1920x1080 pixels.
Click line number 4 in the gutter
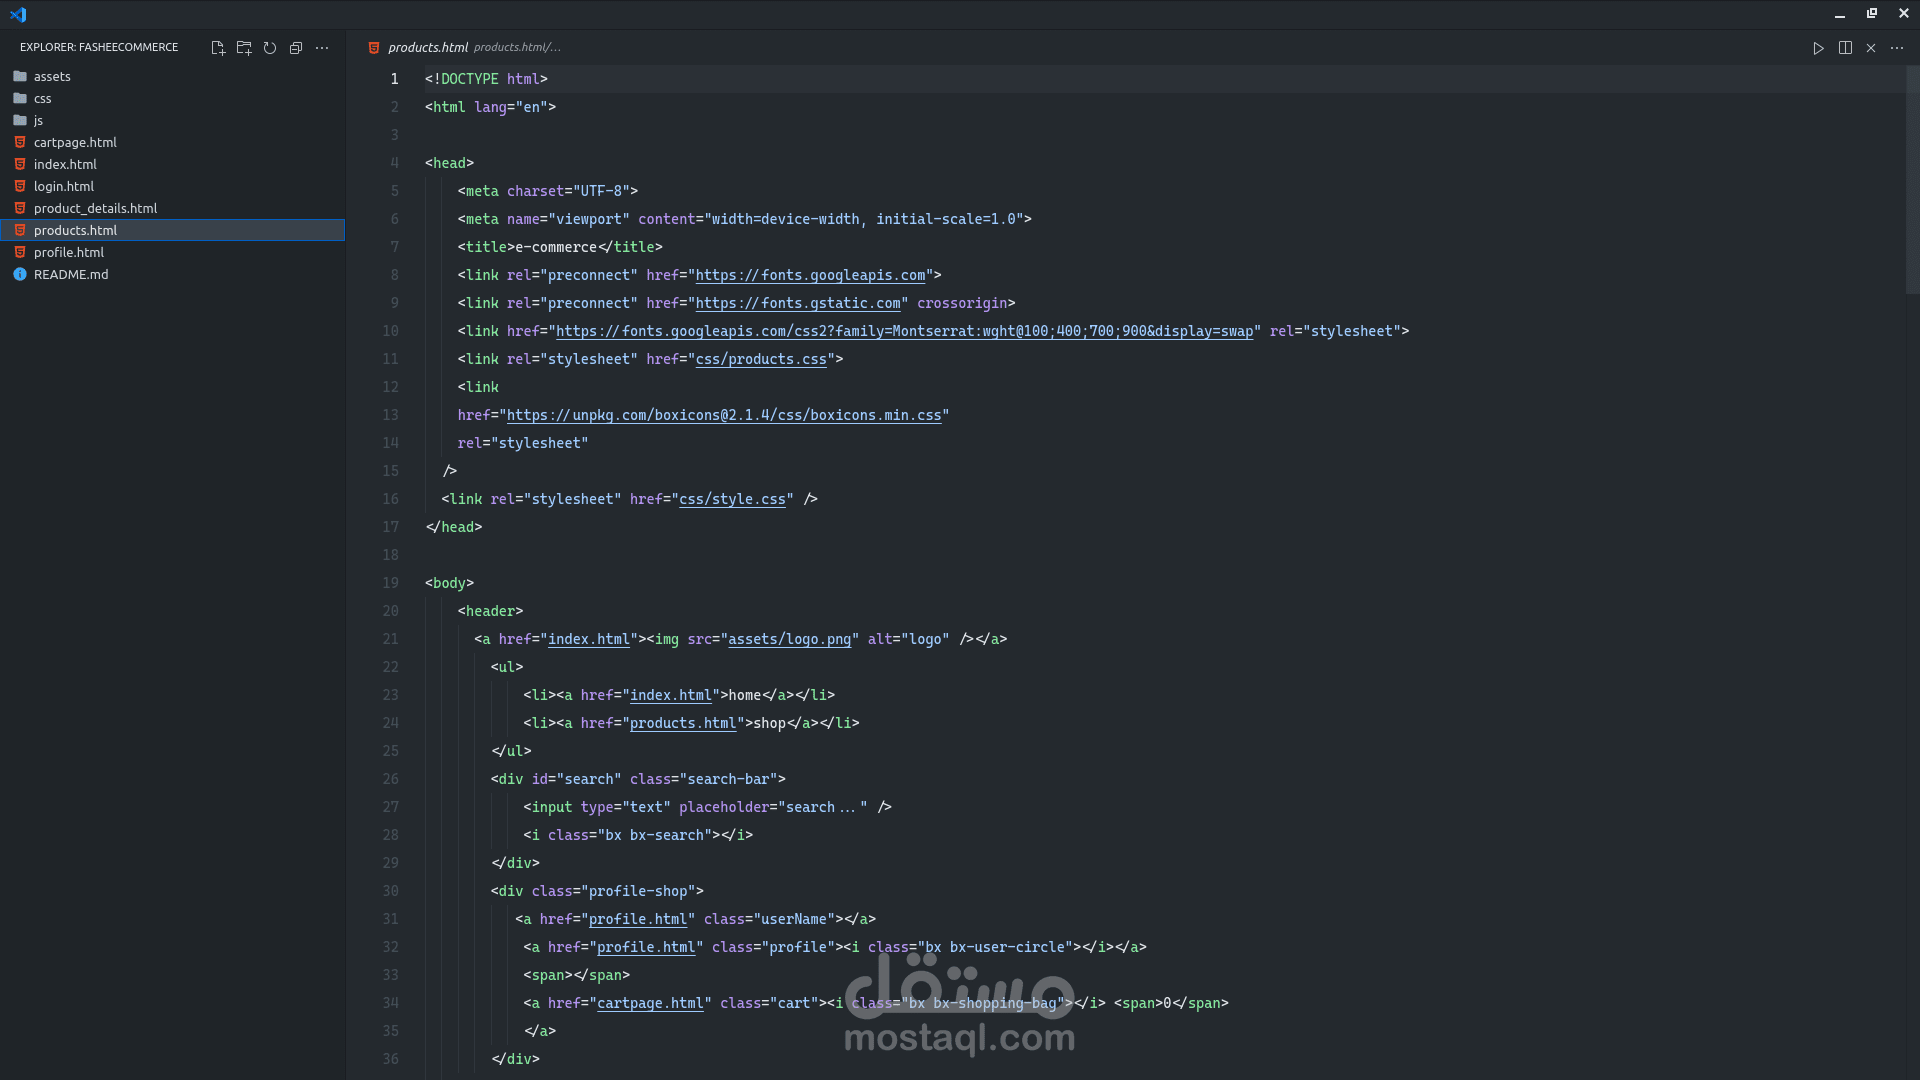pos(394,163)
